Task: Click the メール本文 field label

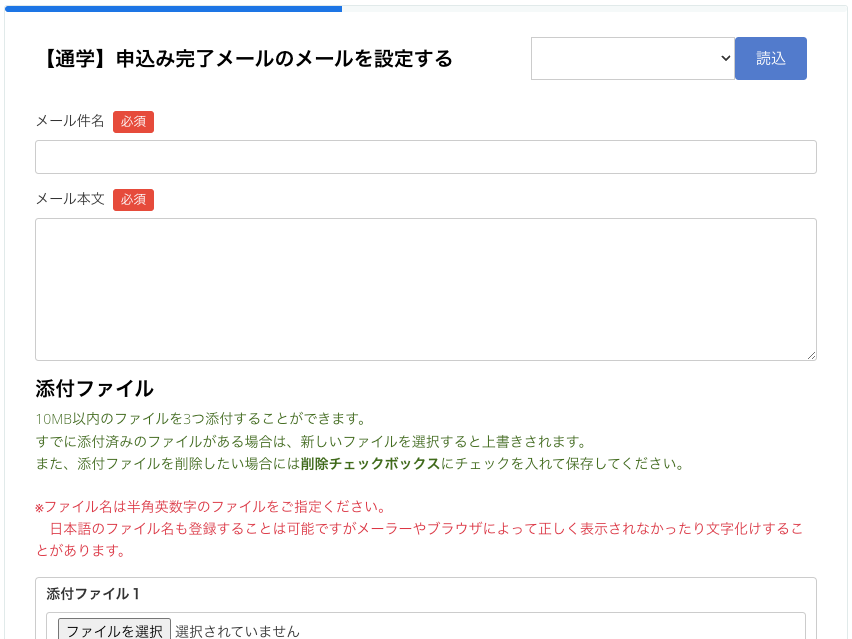Action: [70, 199]
